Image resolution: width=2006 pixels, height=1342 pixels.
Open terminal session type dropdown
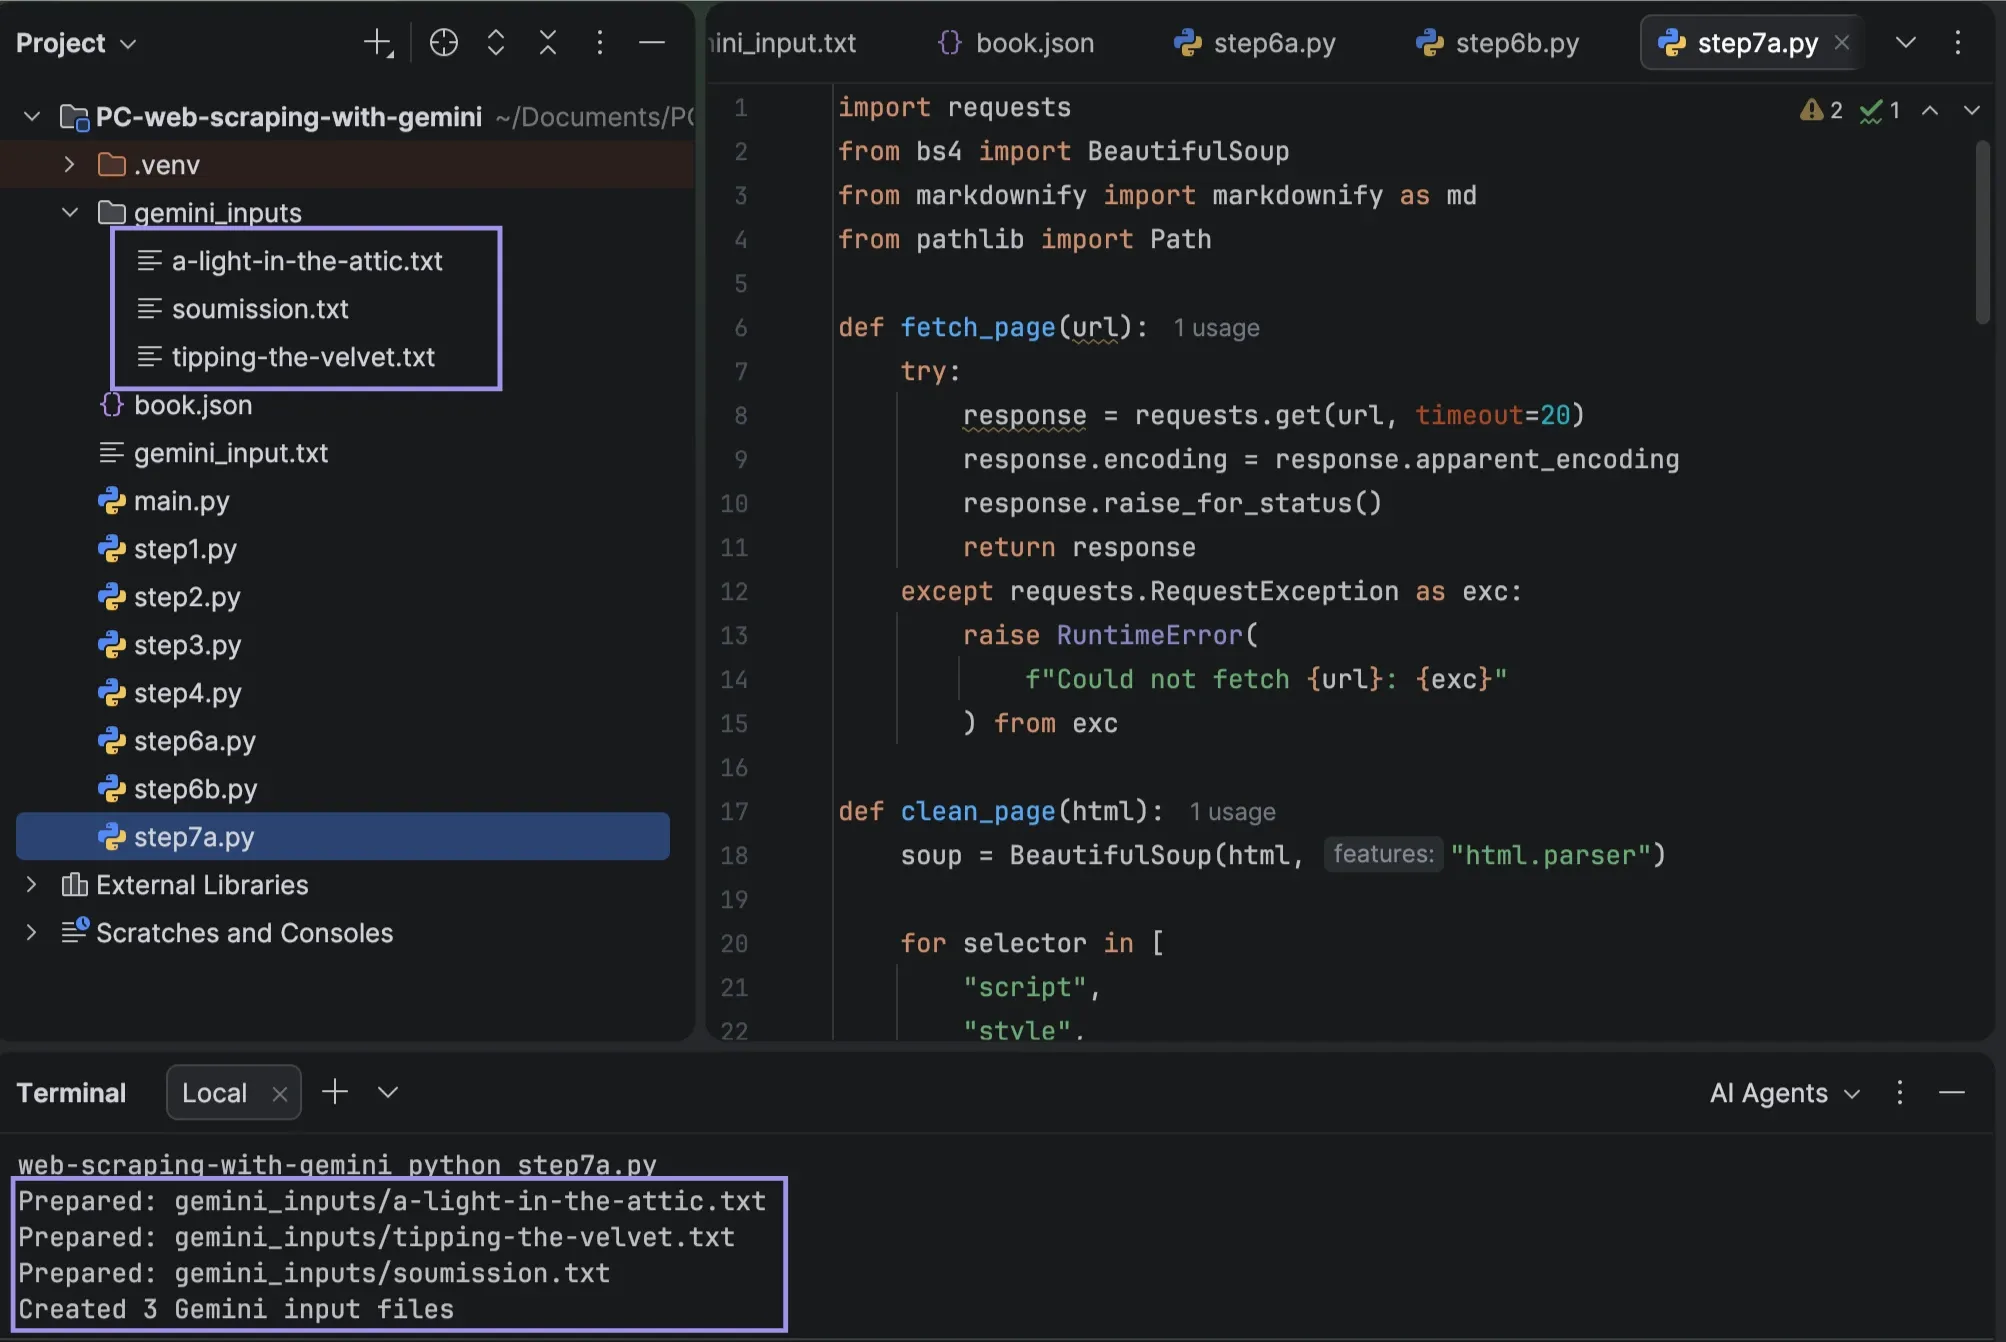pos(388,1092)
